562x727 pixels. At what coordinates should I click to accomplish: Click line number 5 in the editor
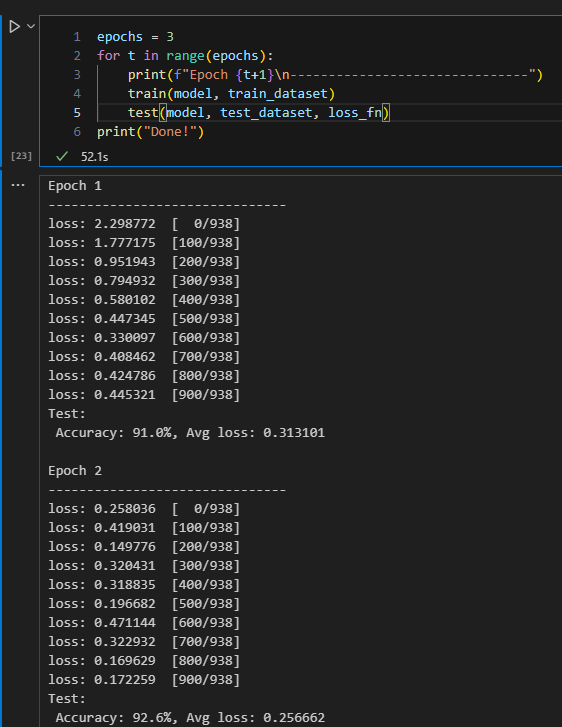coord(77,113)
